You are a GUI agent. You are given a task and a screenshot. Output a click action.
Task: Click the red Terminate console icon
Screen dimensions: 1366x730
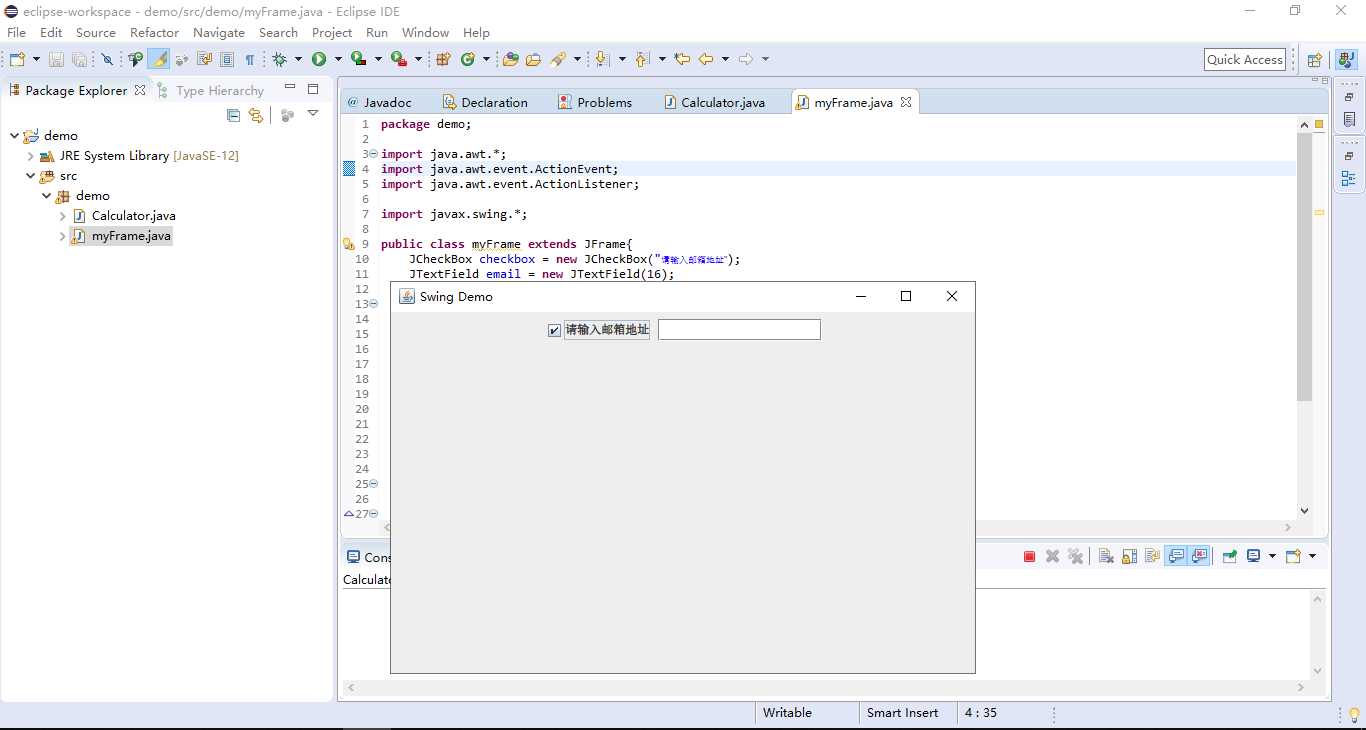pos(1029,557)
